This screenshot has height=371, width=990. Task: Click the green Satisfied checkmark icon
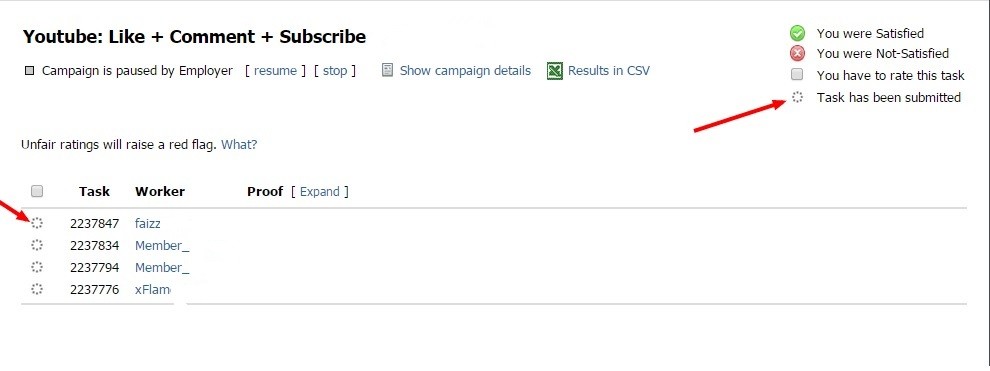coord(797,33)
